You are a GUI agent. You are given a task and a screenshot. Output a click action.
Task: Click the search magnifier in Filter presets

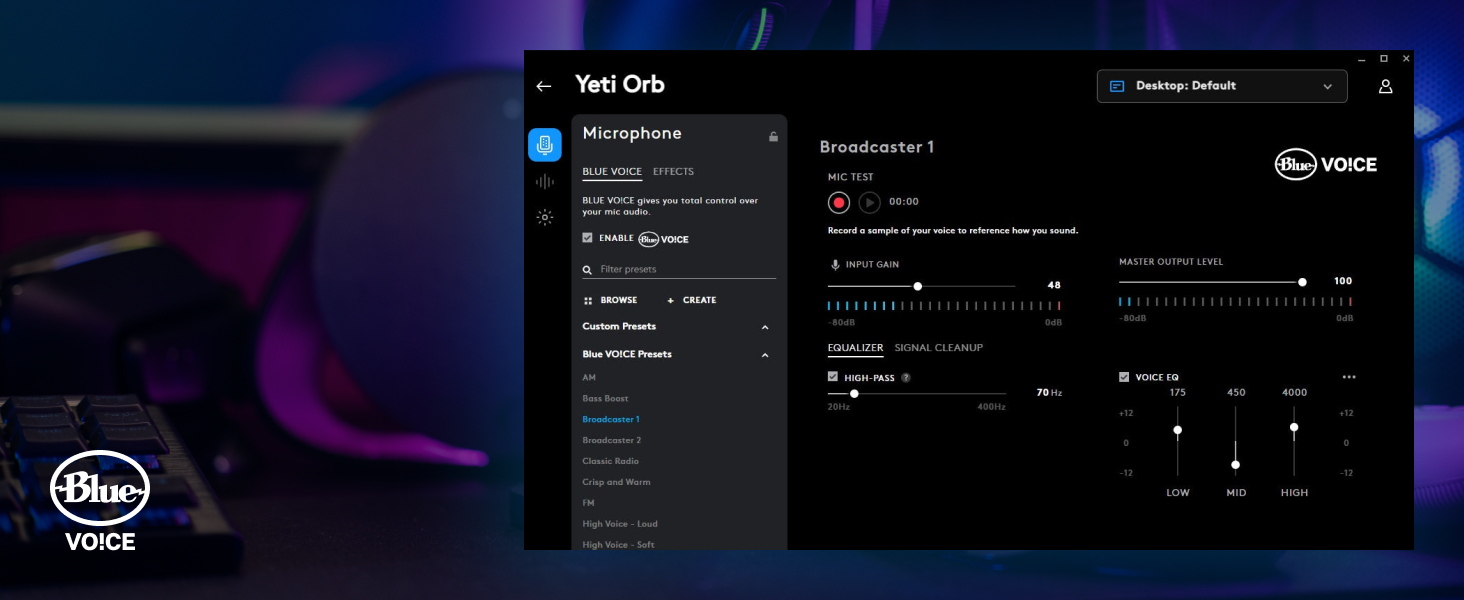(587, 270)
